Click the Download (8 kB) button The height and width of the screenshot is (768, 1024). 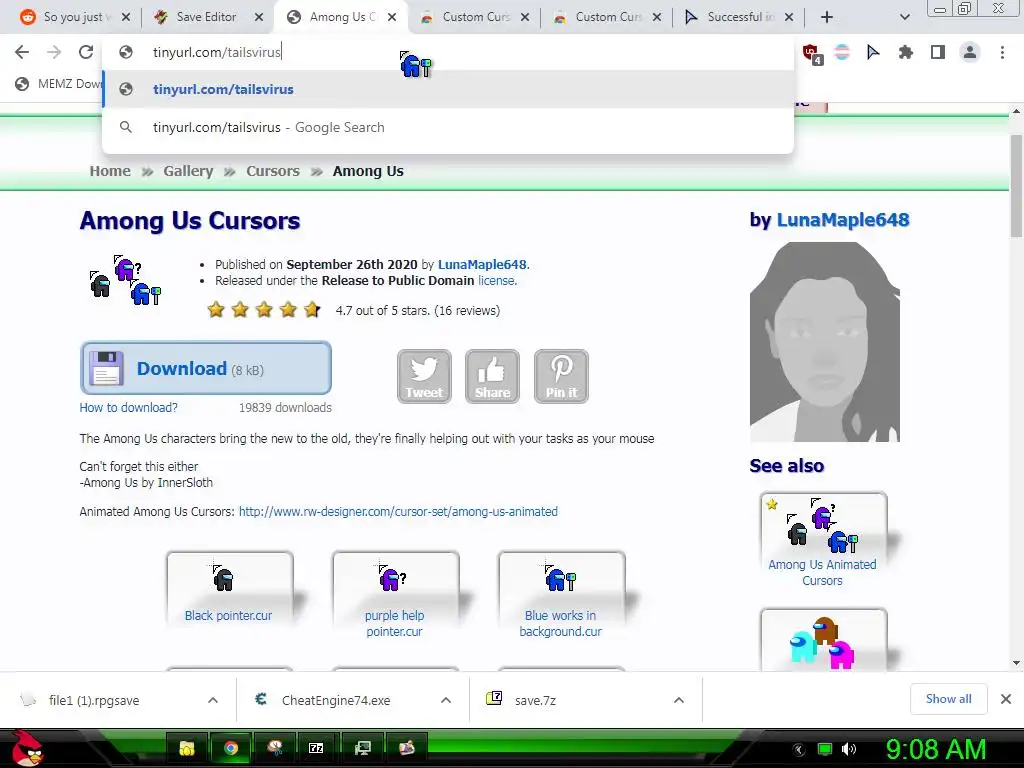coord(206,368)
